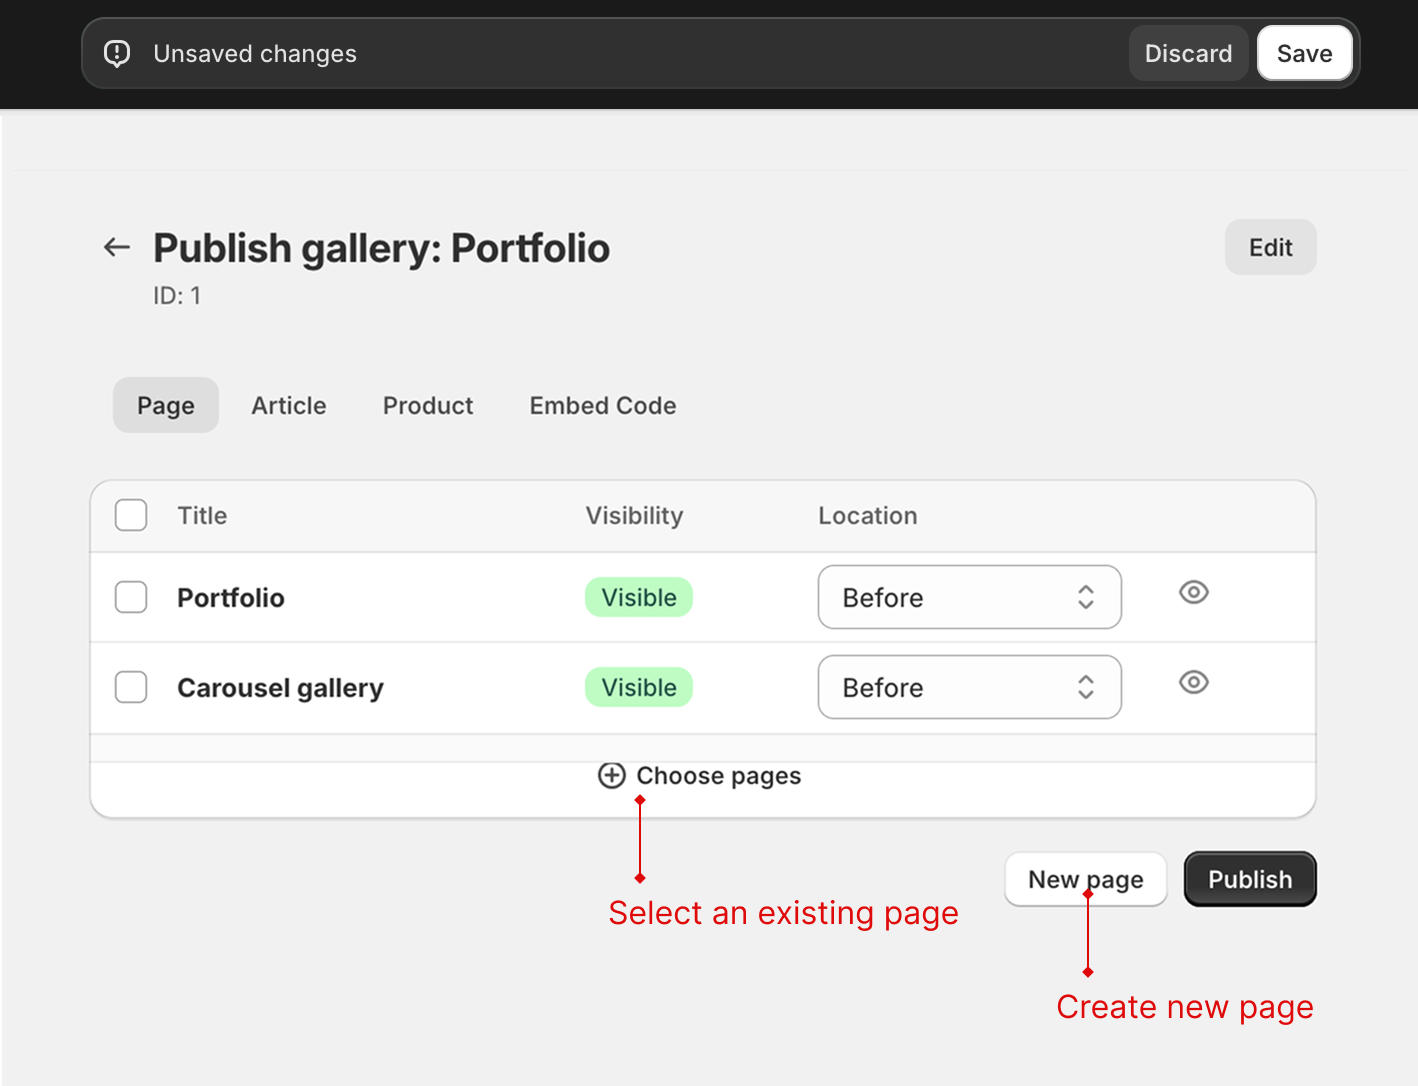The width and height of the screenshot is (1418, 1086).
Task: Click the warning icon next to Unsaved changes
Action: coord(117,53)
